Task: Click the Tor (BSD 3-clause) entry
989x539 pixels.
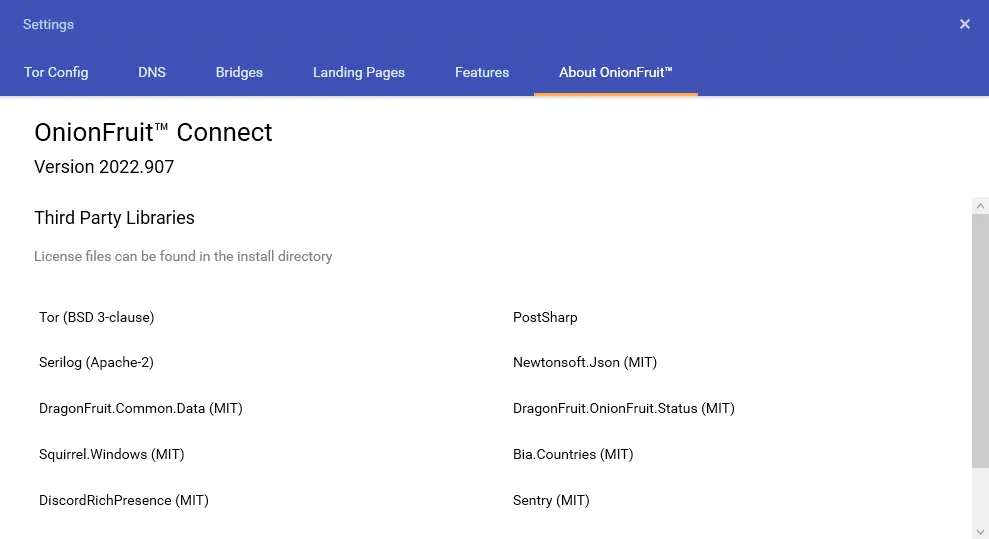Action: pyautogui.click(x=97, y=317)
